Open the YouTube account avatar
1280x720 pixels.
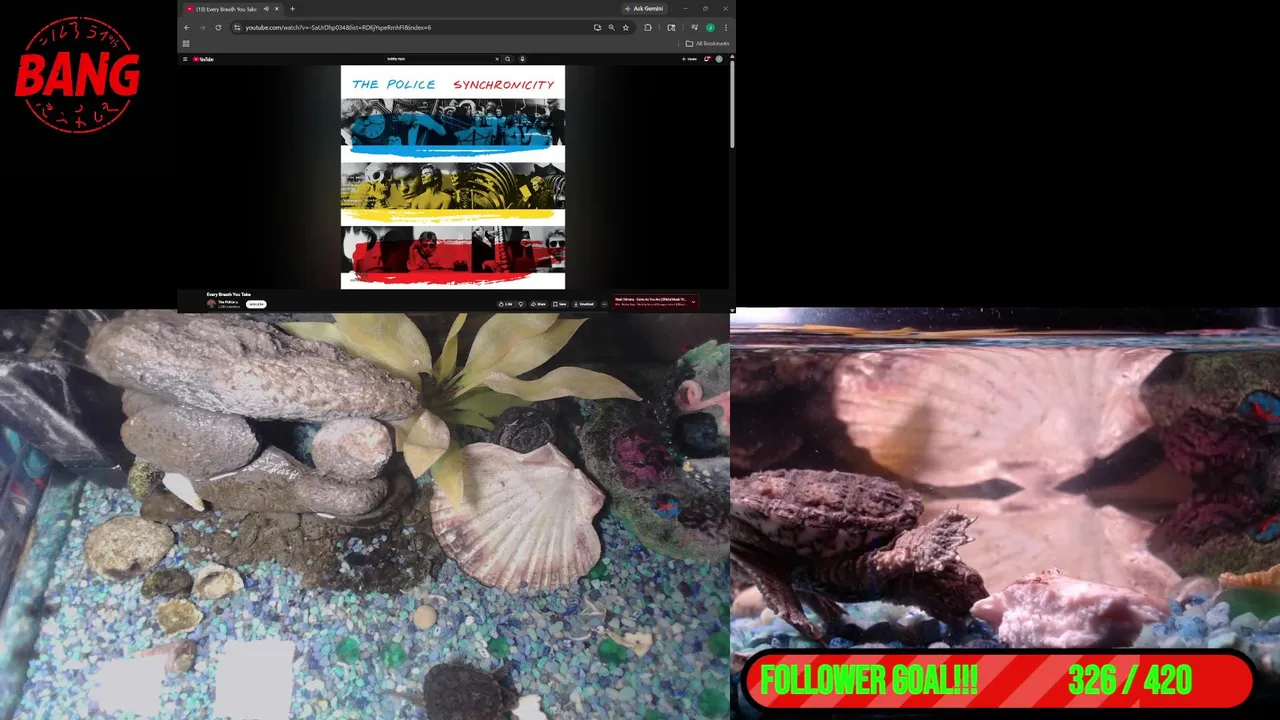point(719,59)
